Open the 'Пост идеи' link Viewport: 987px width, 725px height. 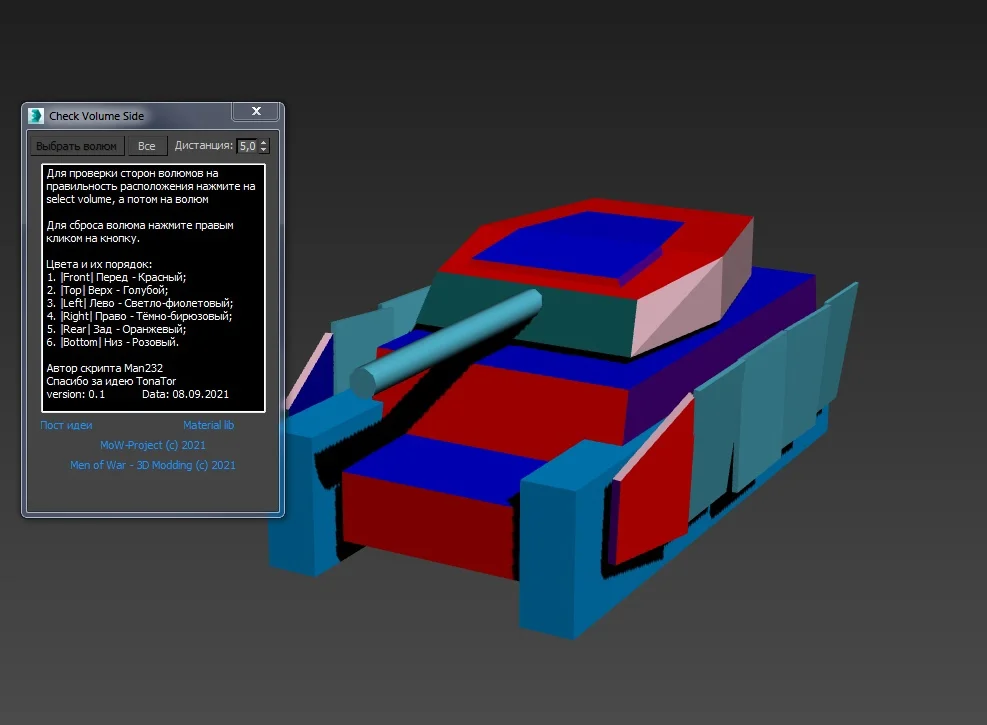click(x=66, y=425)
